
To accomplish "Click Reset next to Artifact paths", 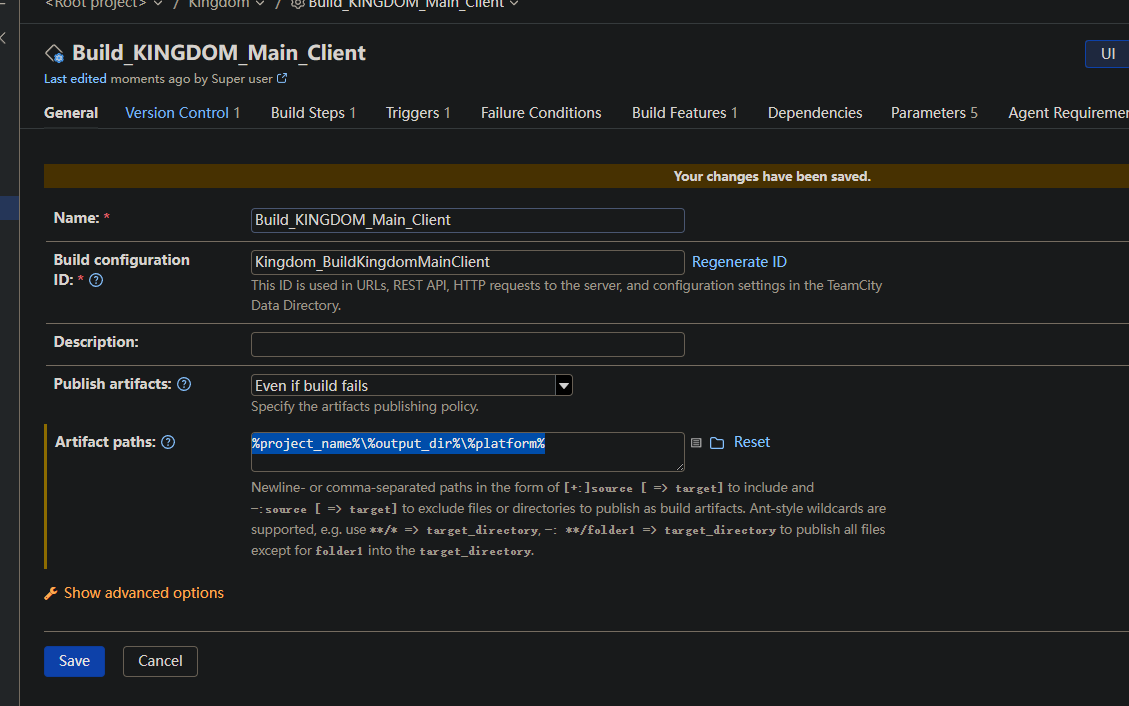I will click(752, 442).
